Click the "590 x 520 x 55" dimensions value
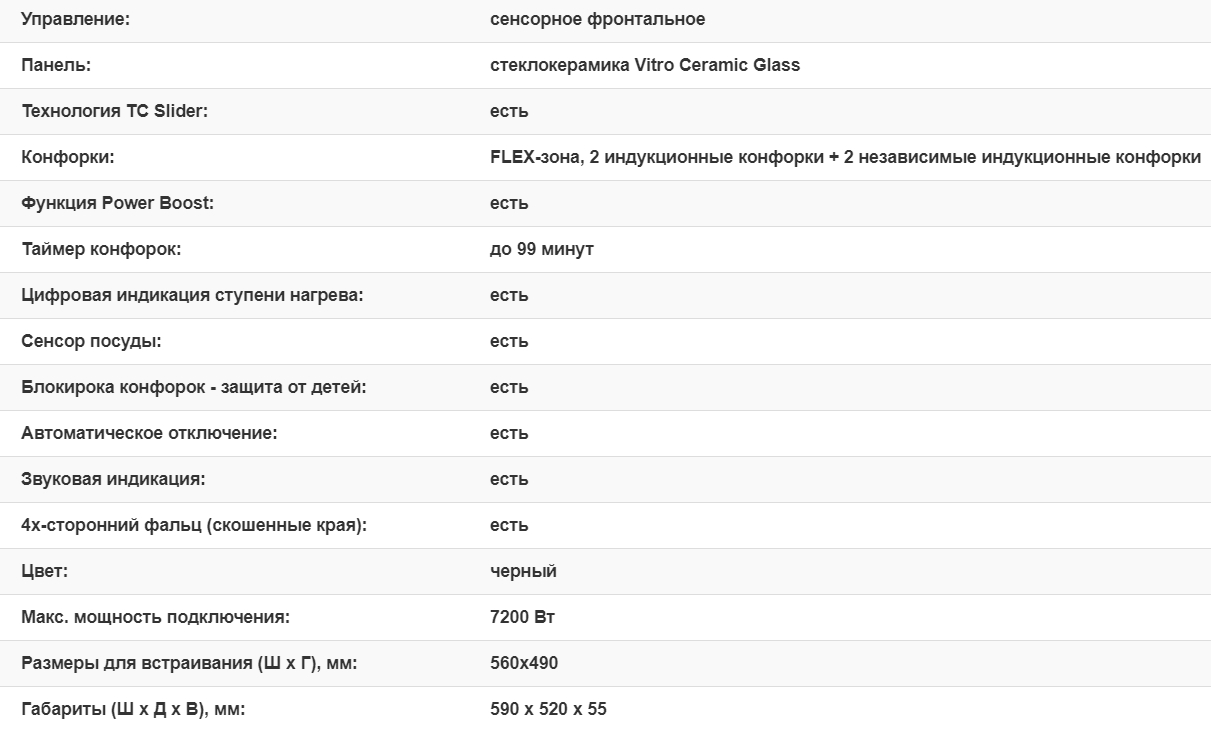Viewport: 1211px width, 744px height. [x=548, y=709]
